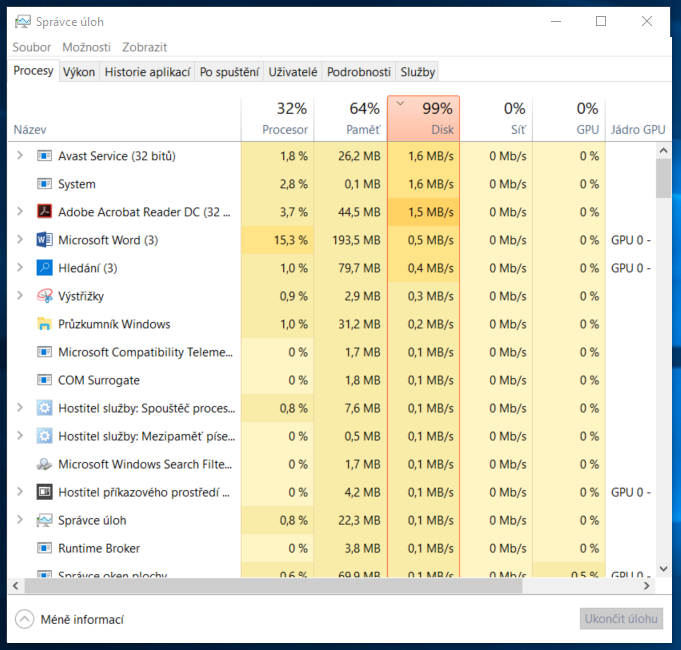Viewport: 681px width, 650px height.
Task: Open the Služby tab
Action: click(417, 72)
